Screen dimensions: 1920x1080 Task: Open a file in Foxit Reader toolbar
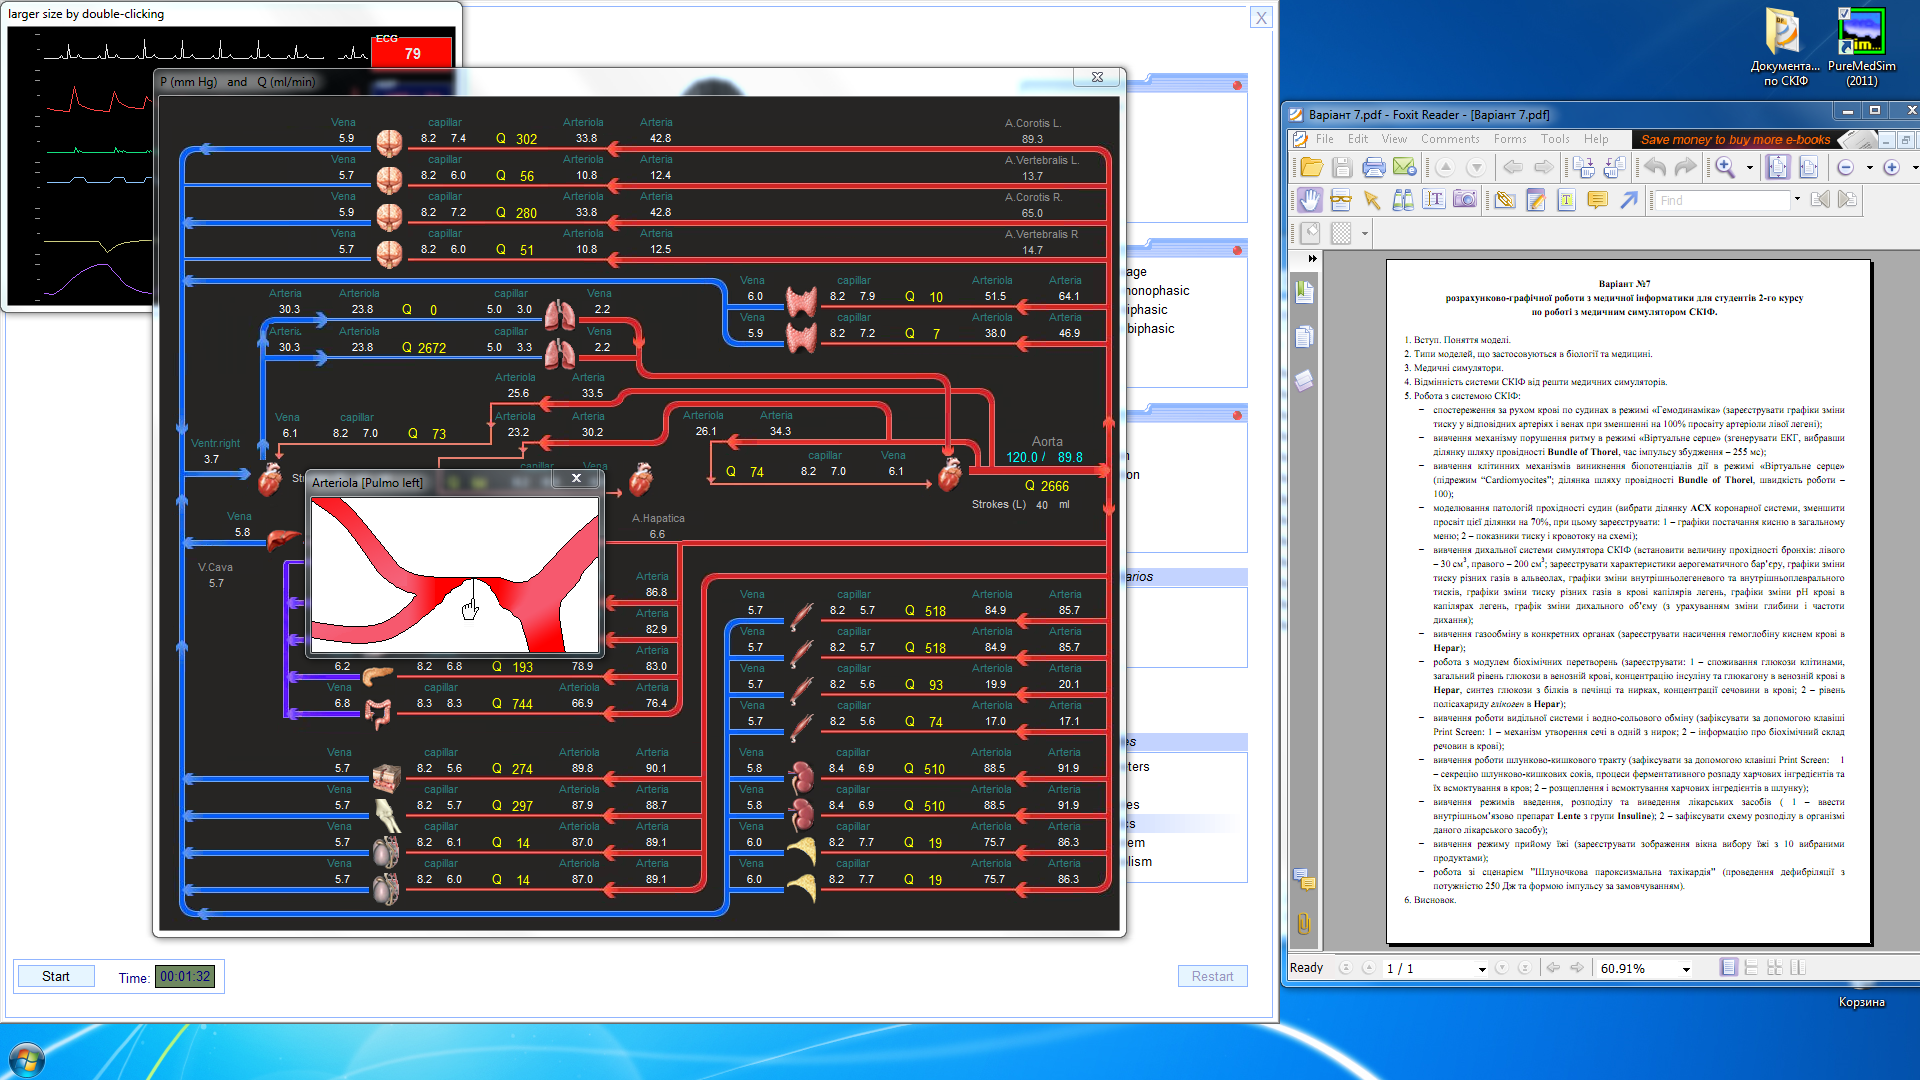(x=1311, y=168)
